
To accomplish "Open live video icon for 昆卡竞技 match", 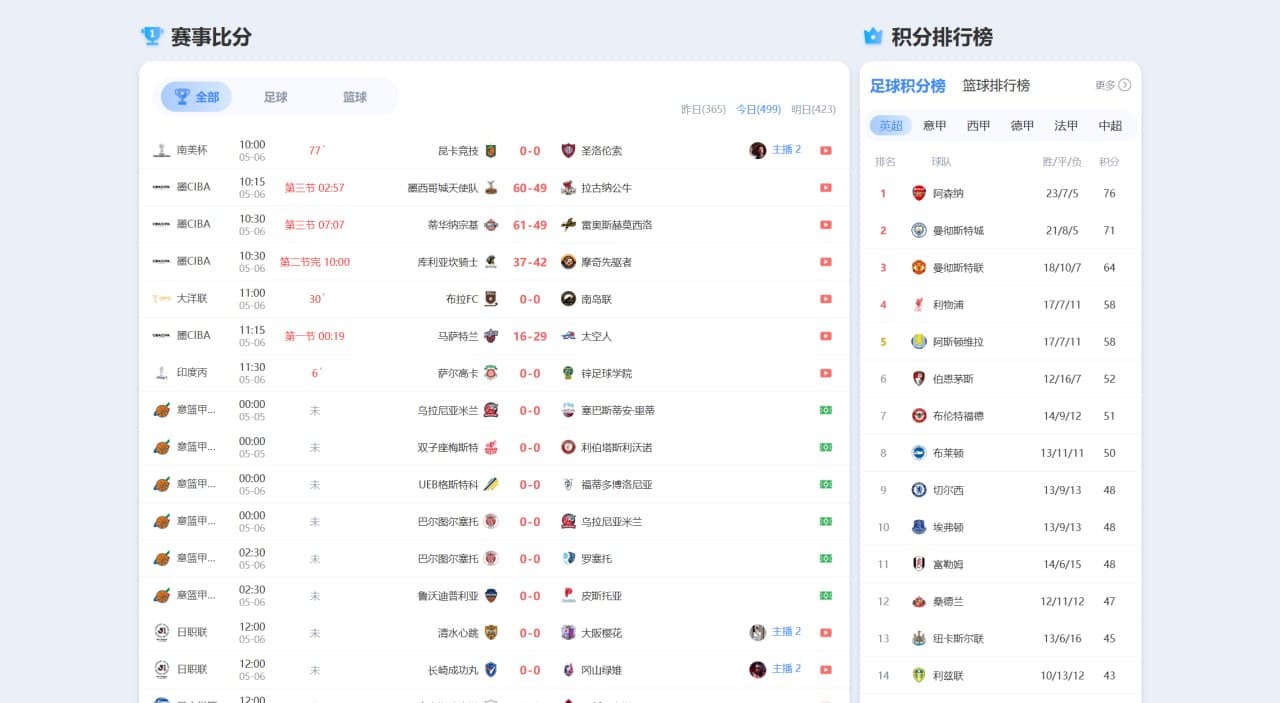I will point(826,151).
